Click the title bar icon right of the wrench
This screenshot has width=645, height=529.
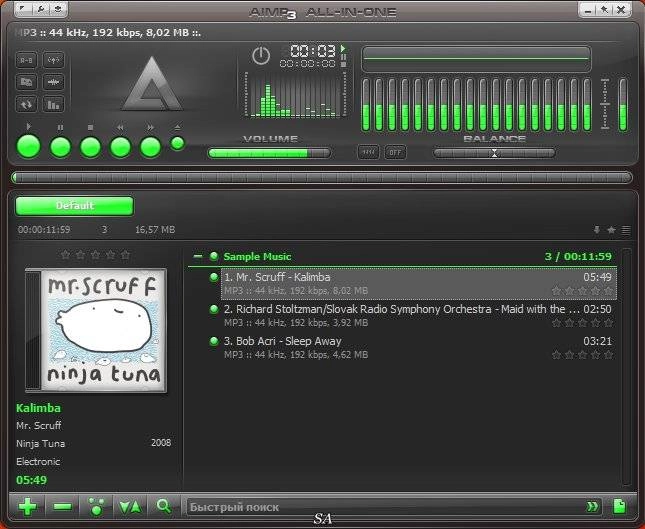58,9
